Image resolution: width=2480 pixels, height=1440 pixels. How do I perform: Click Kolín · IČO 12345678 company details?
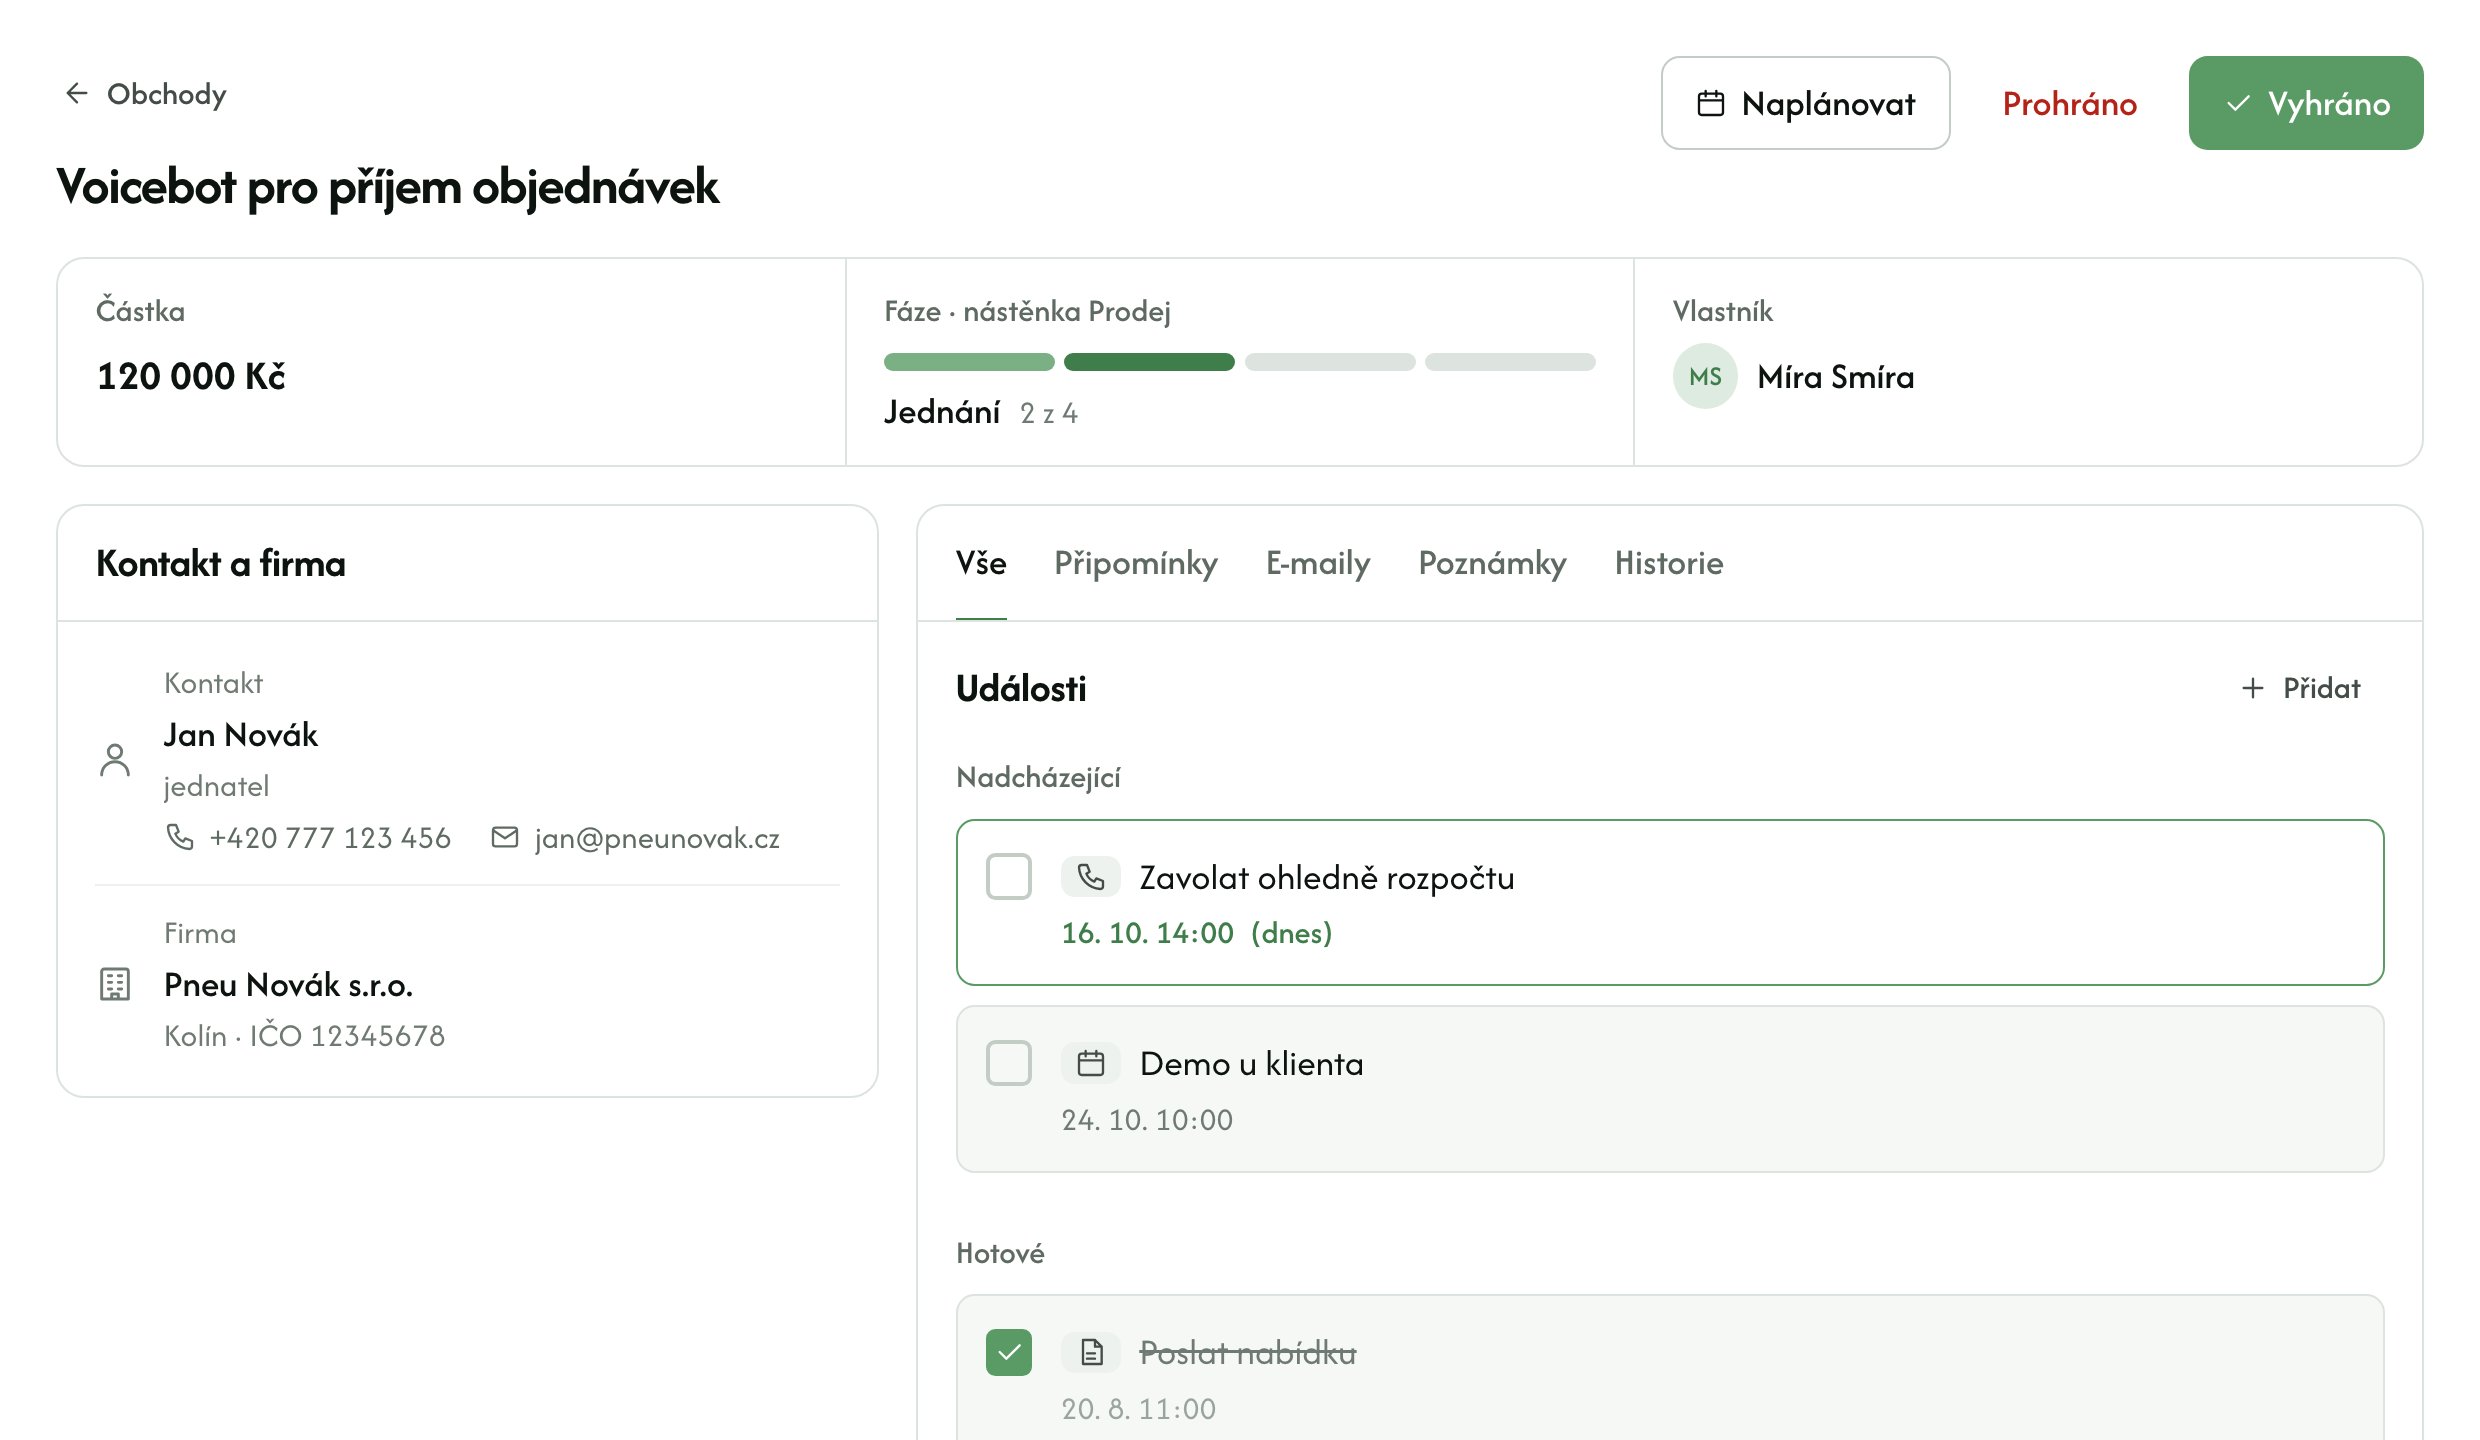305,1035
